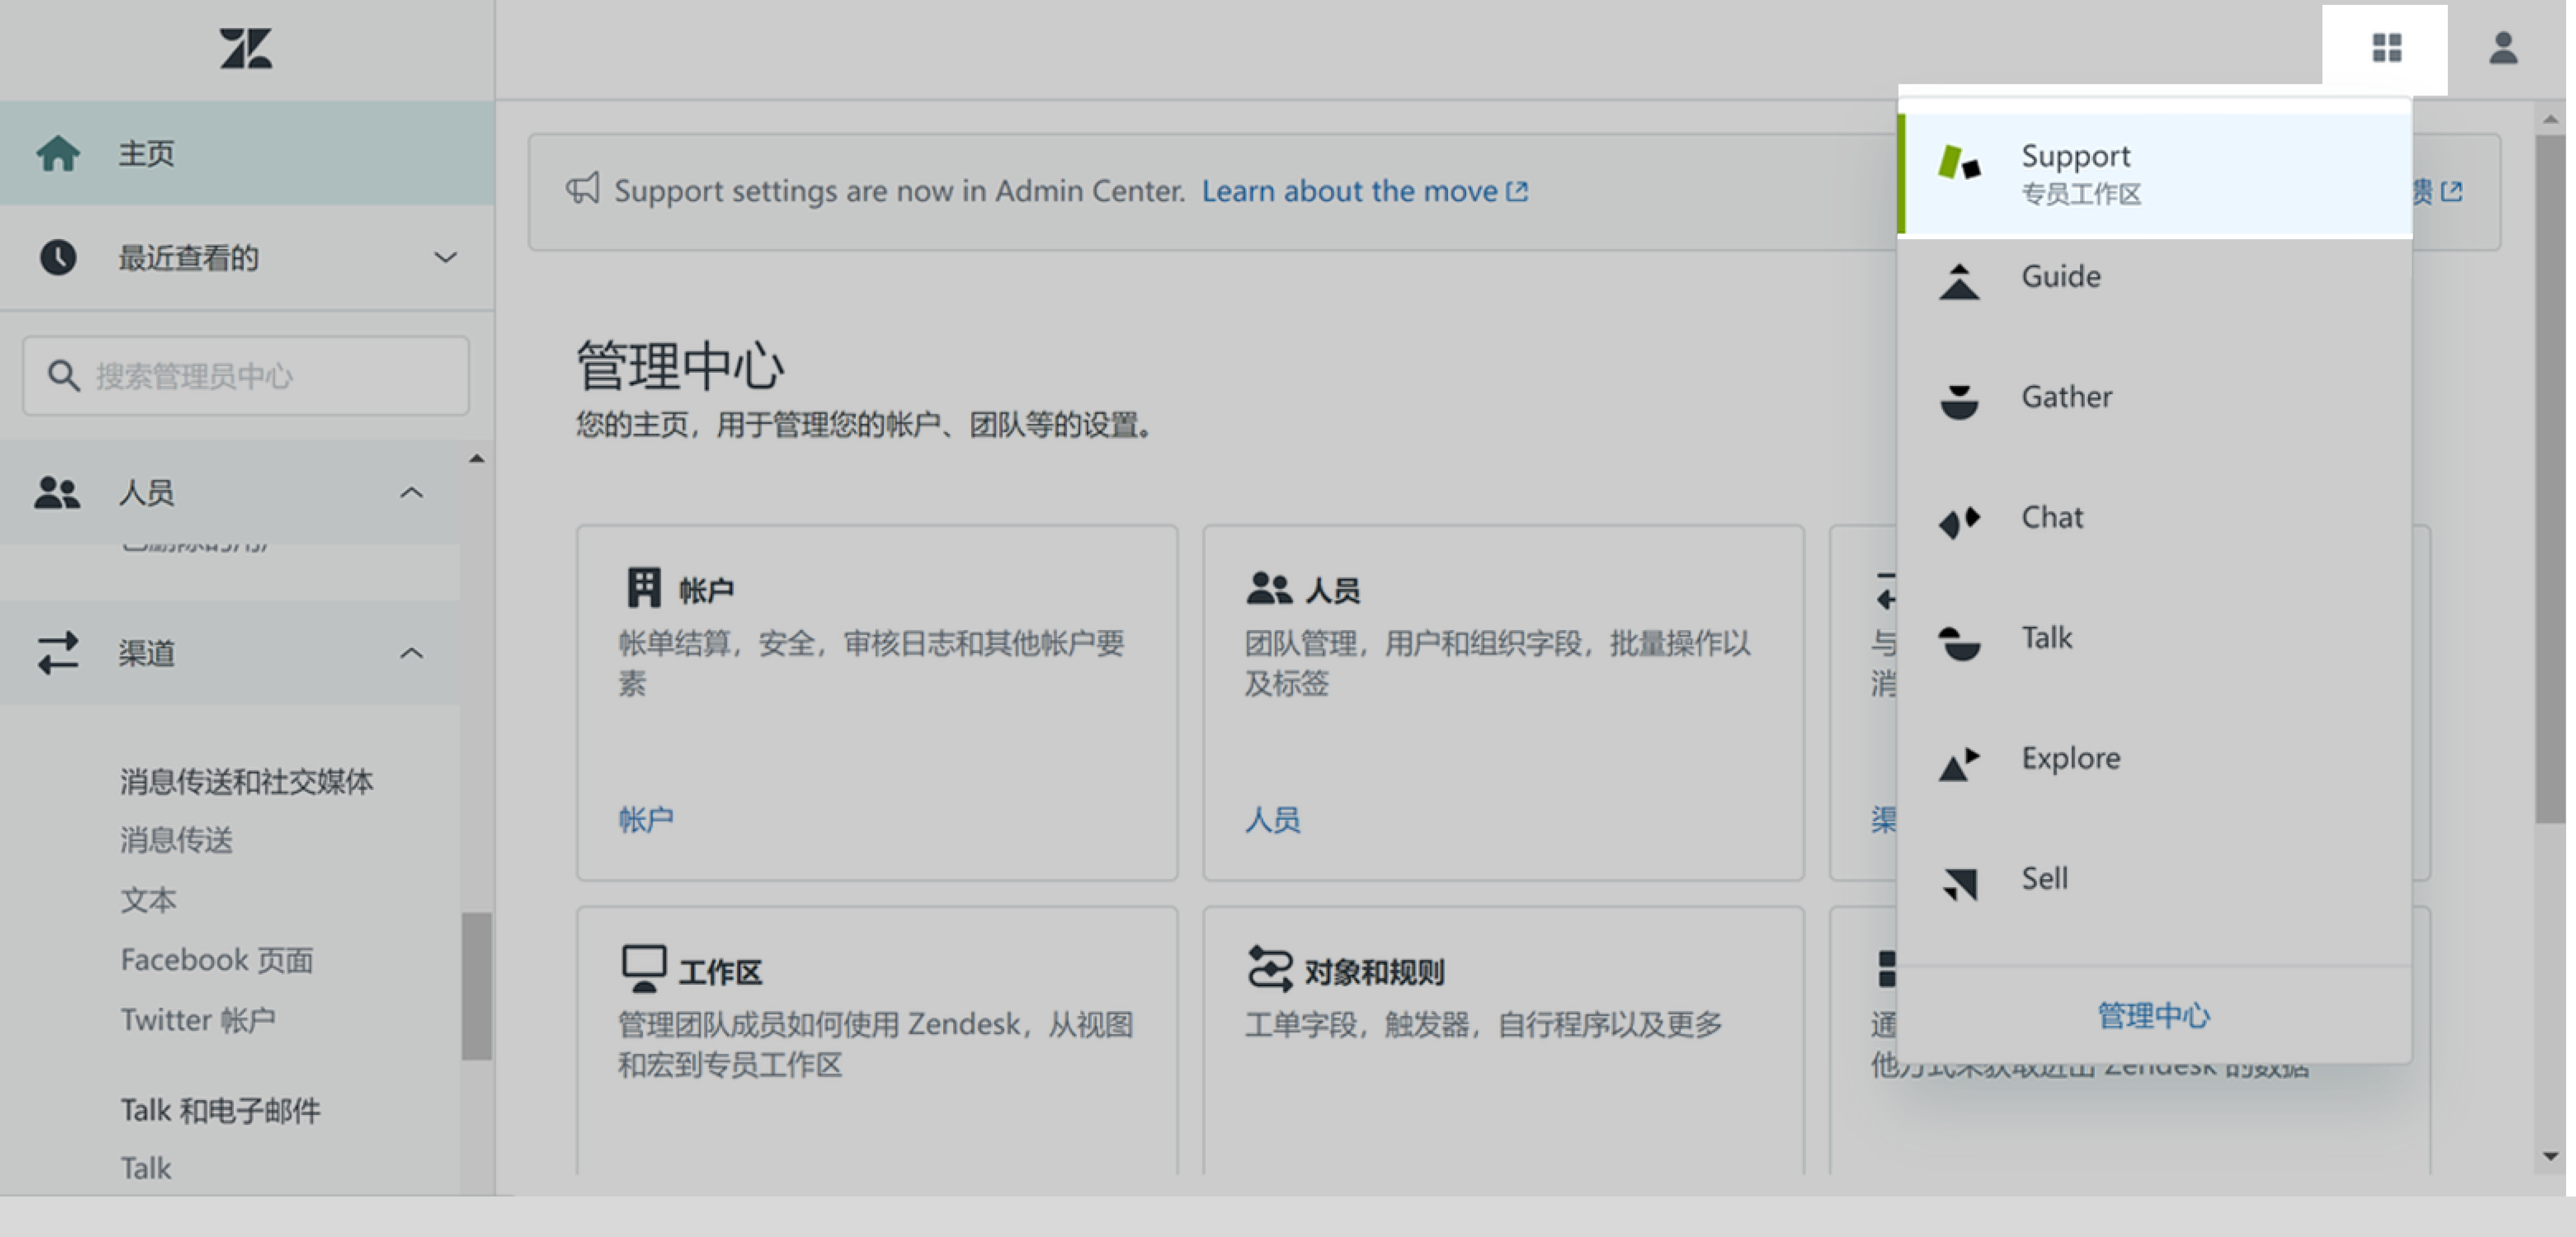This screenshot has height=1237, width=2576.
Task: Click the 对象和规则 card icon
Action: point(1268,966)
